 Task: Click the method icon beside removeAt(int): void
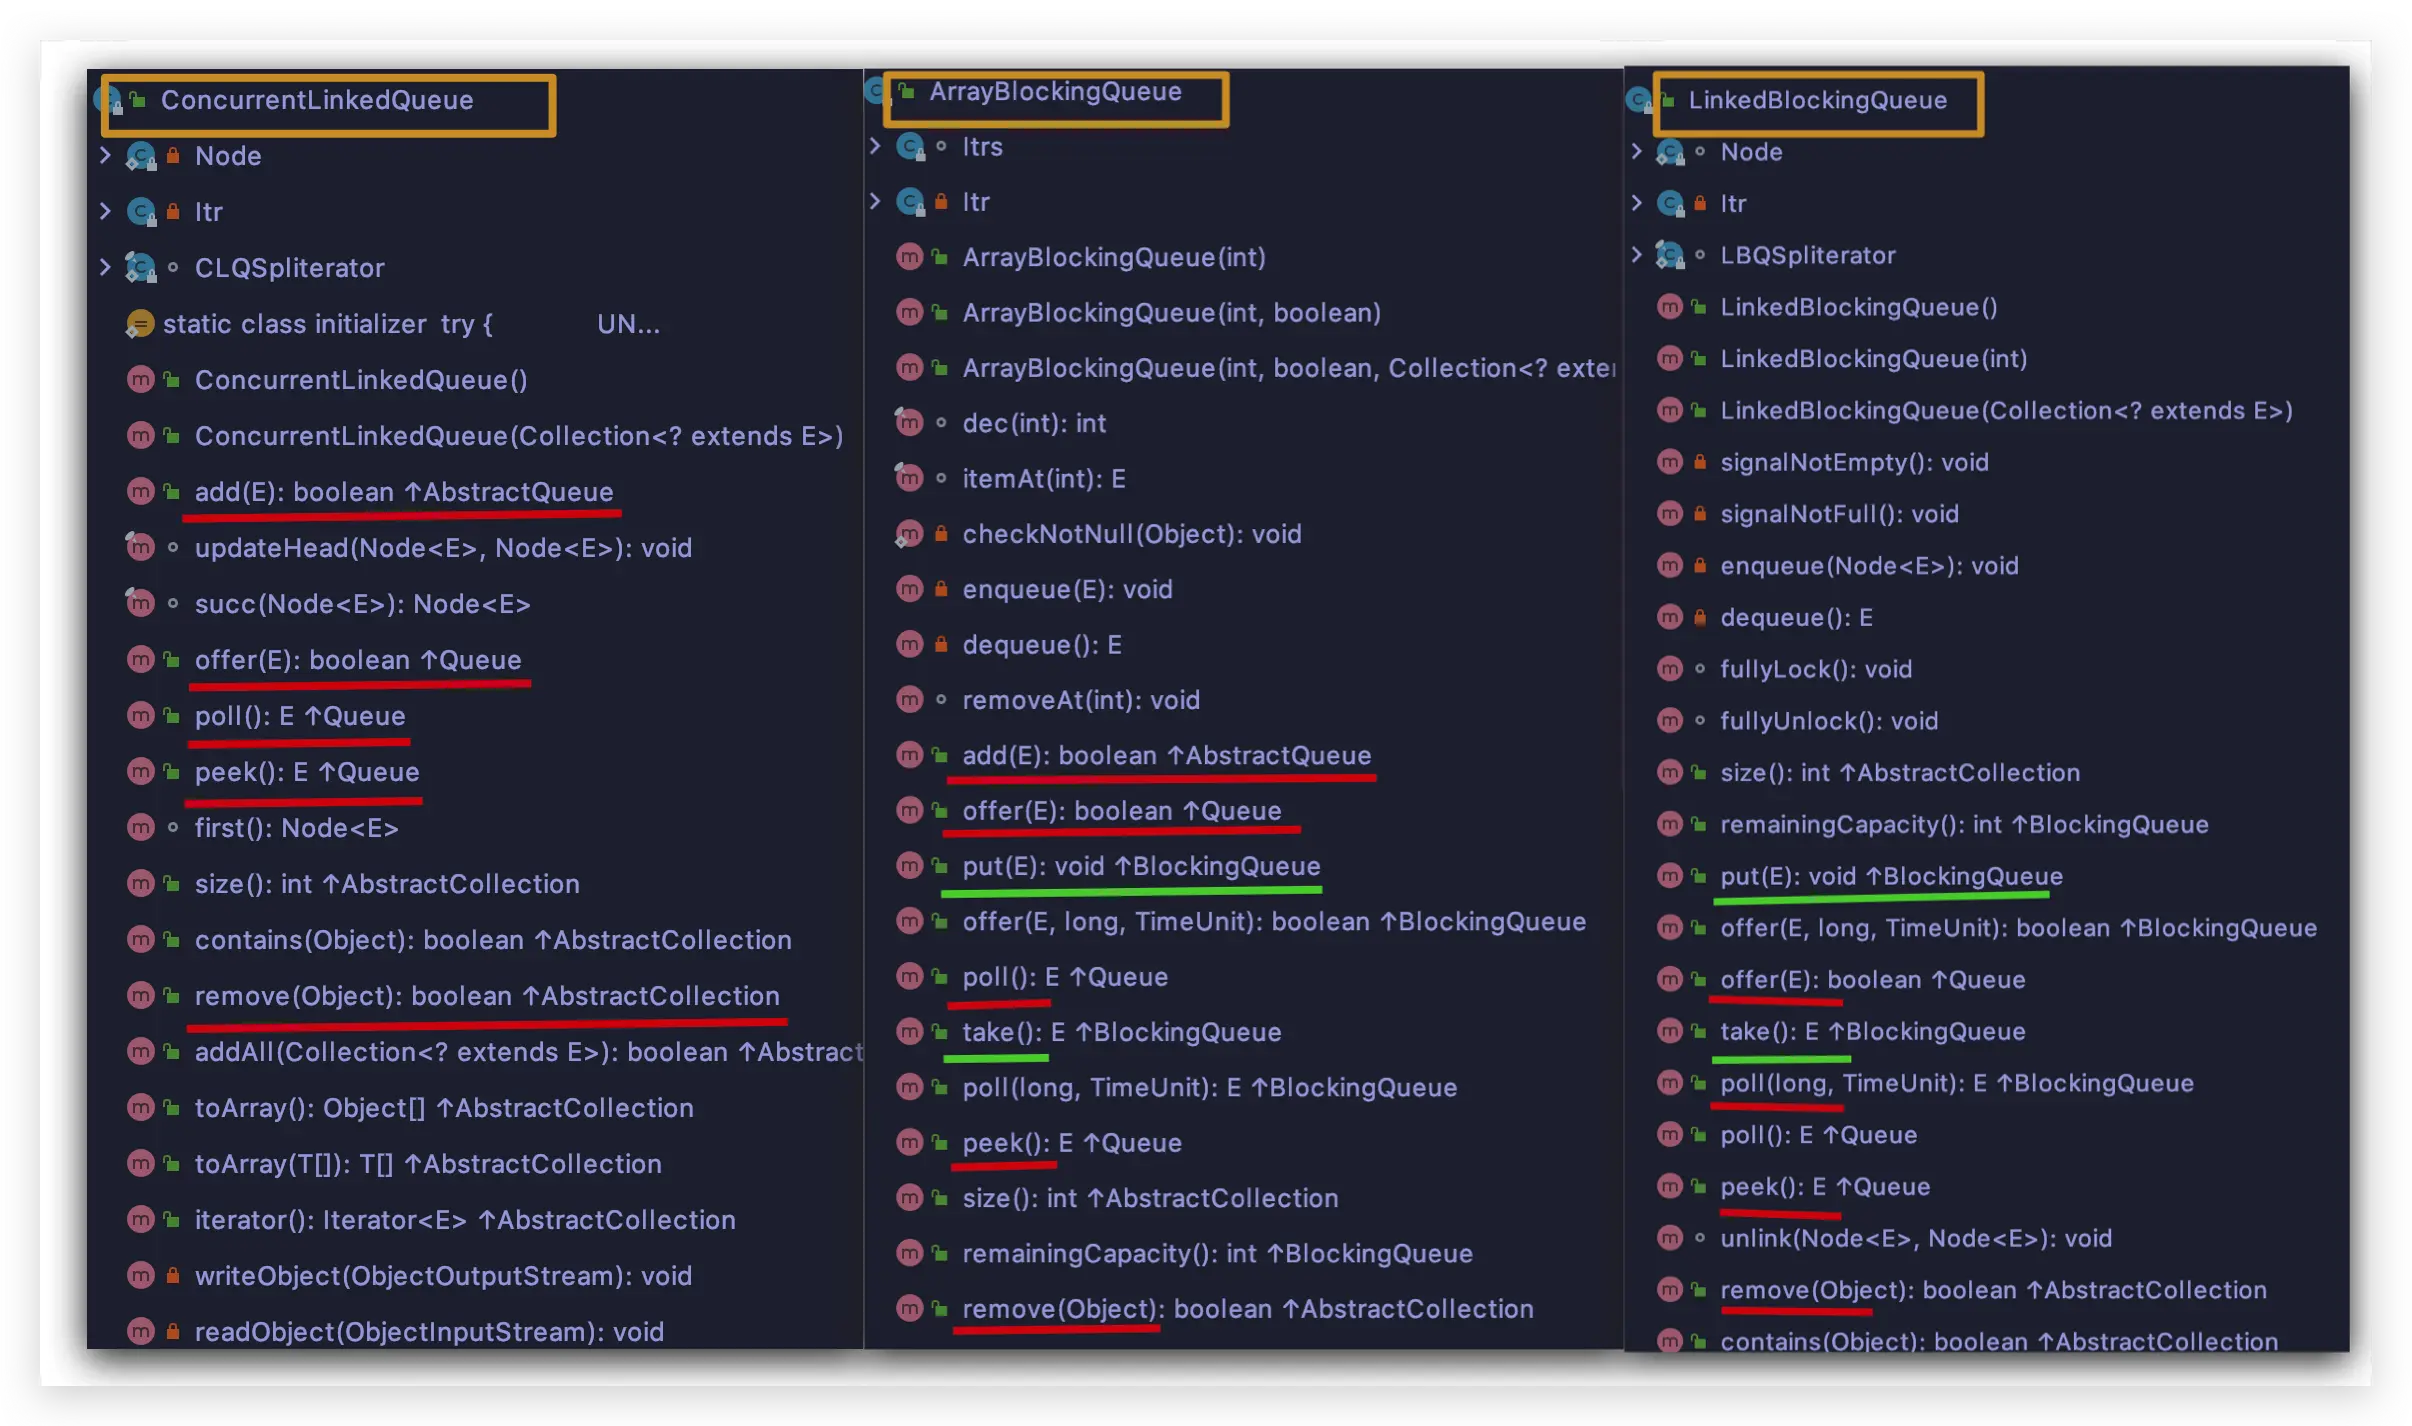coord(909,700)
